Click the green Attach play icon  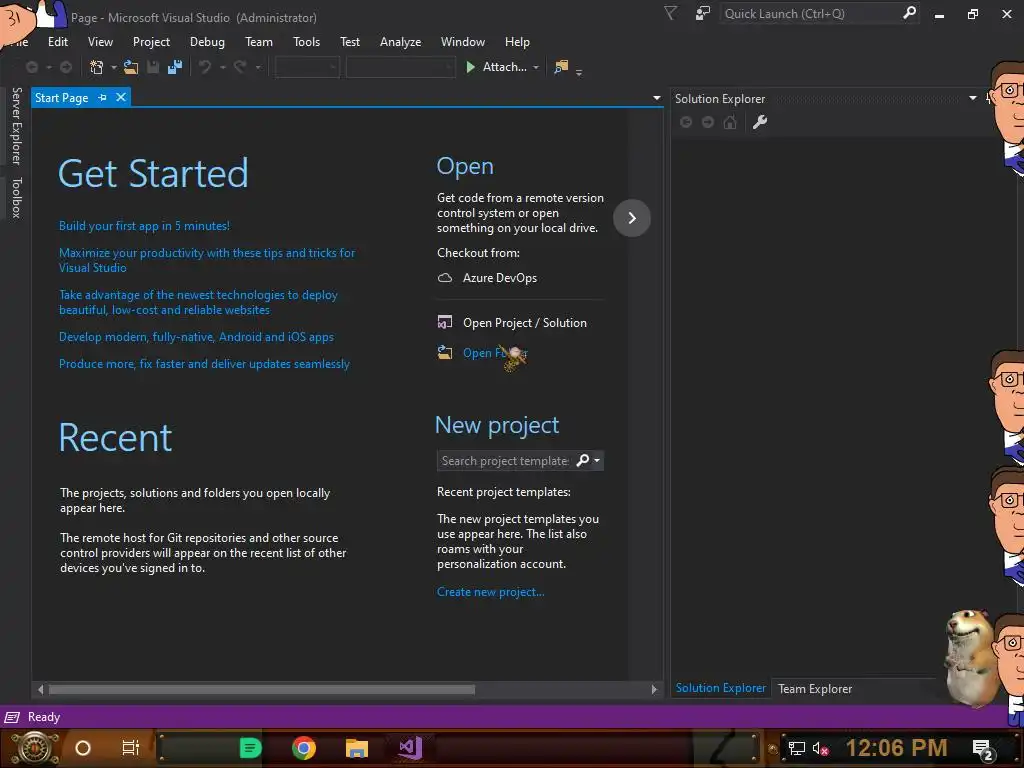(x=470, y=67)
